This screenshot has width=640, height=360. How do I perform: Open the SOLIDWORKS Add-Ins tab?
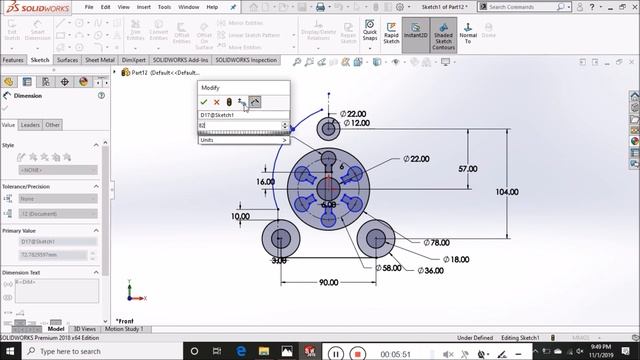(x=180, y=60)
